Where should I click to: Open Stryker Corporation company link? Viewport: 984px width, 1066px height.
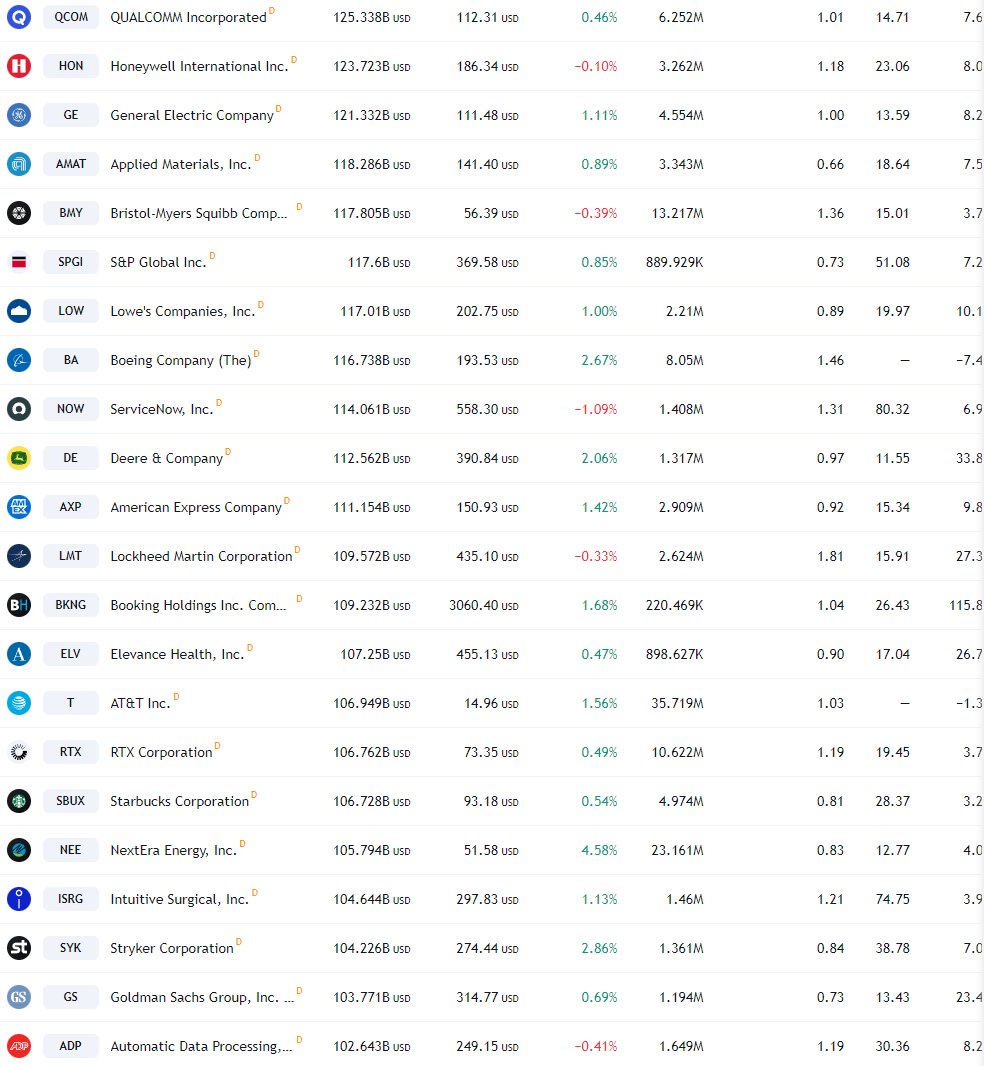172,948
